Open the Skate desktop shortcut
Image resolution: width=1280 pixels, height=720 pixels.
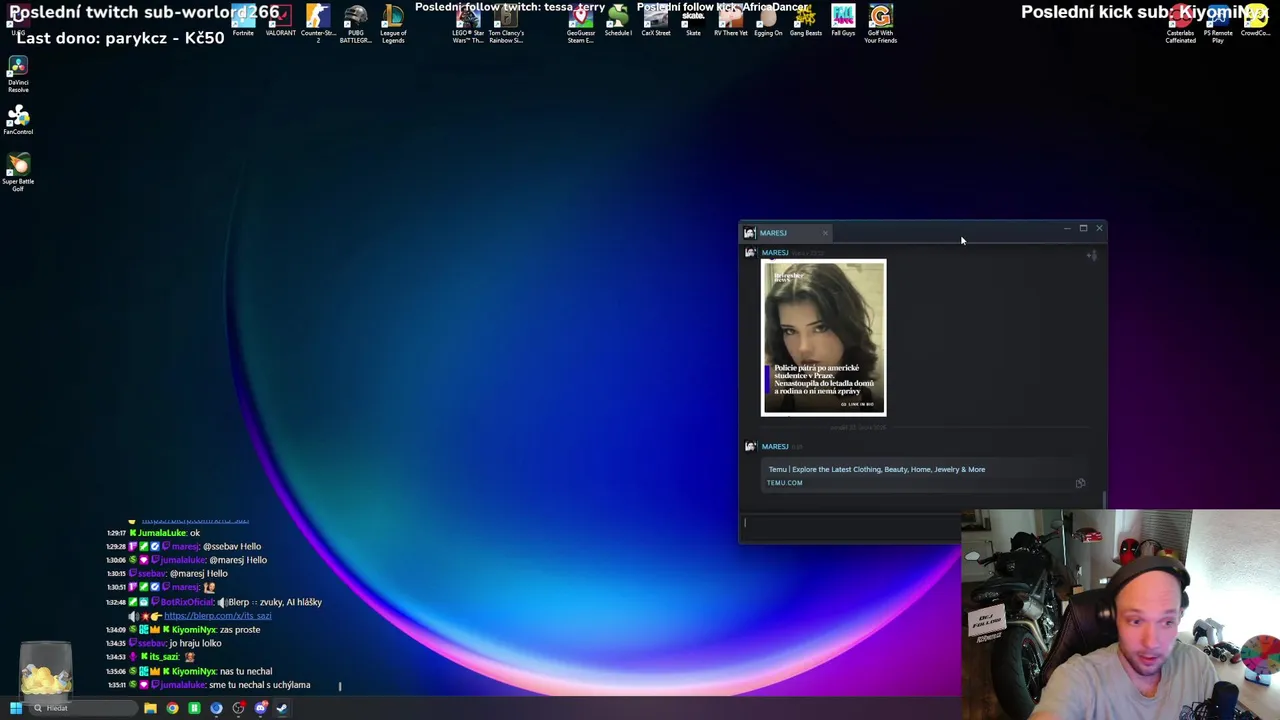point(693,20)
